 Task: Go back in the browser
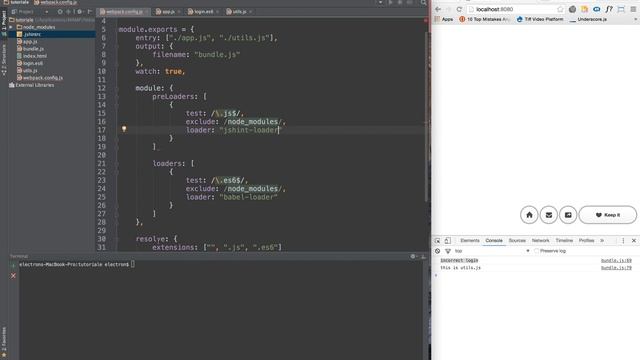point(438,9)
